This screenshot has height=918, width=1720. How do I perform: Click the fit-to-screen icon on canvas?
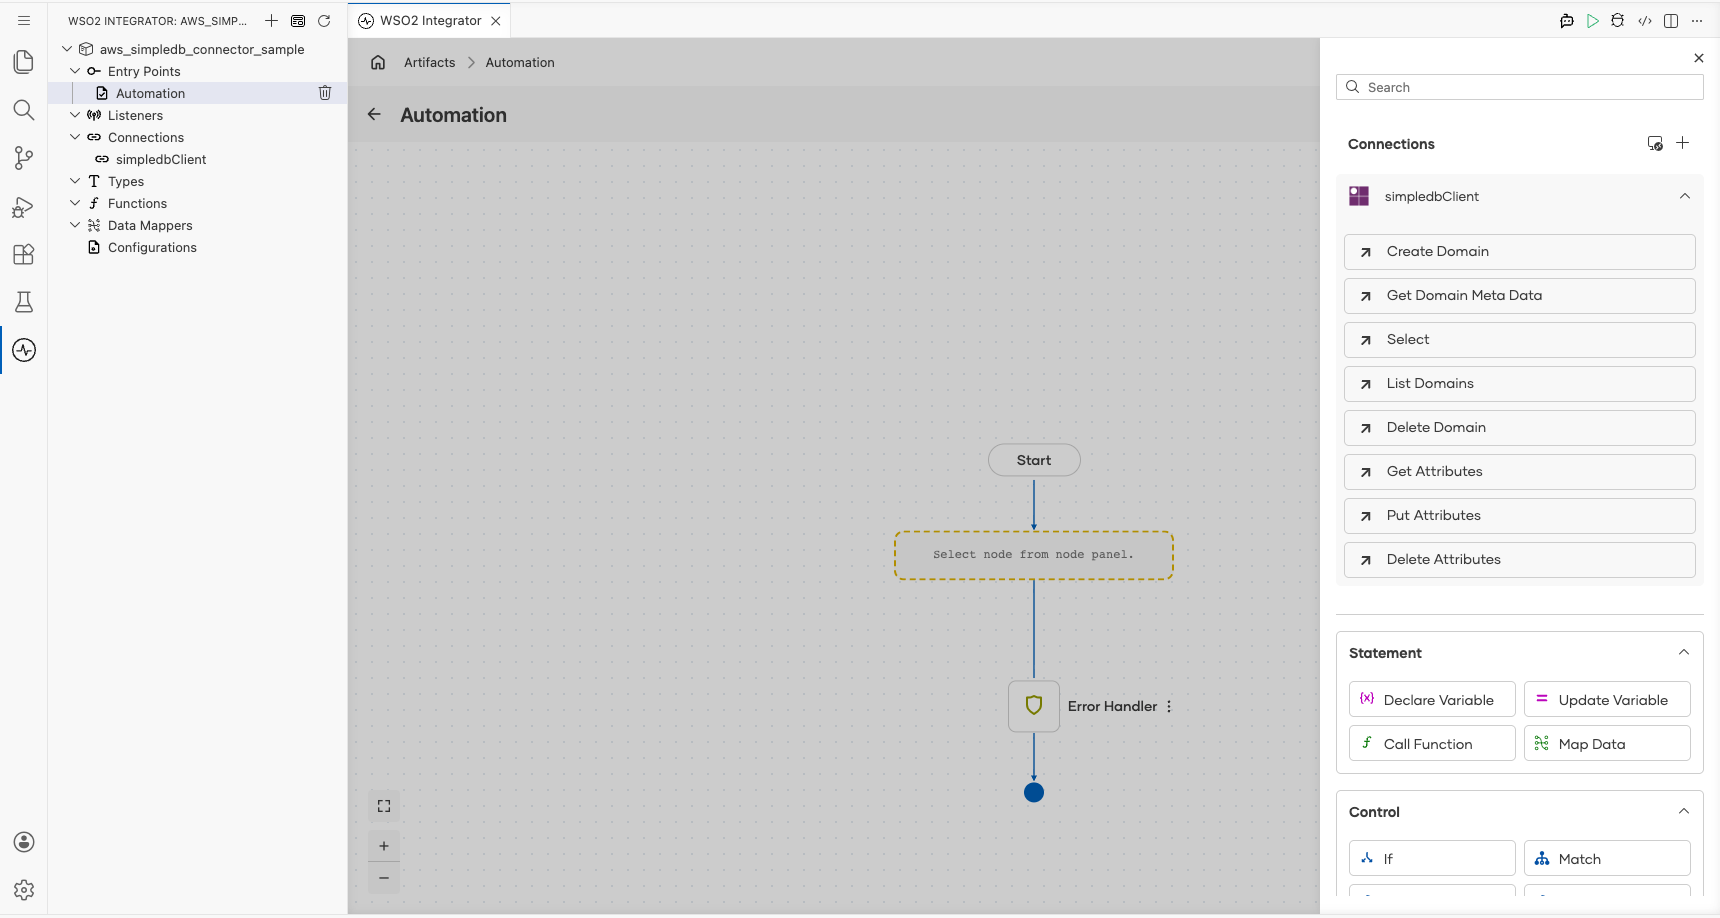tap(384, 806)
